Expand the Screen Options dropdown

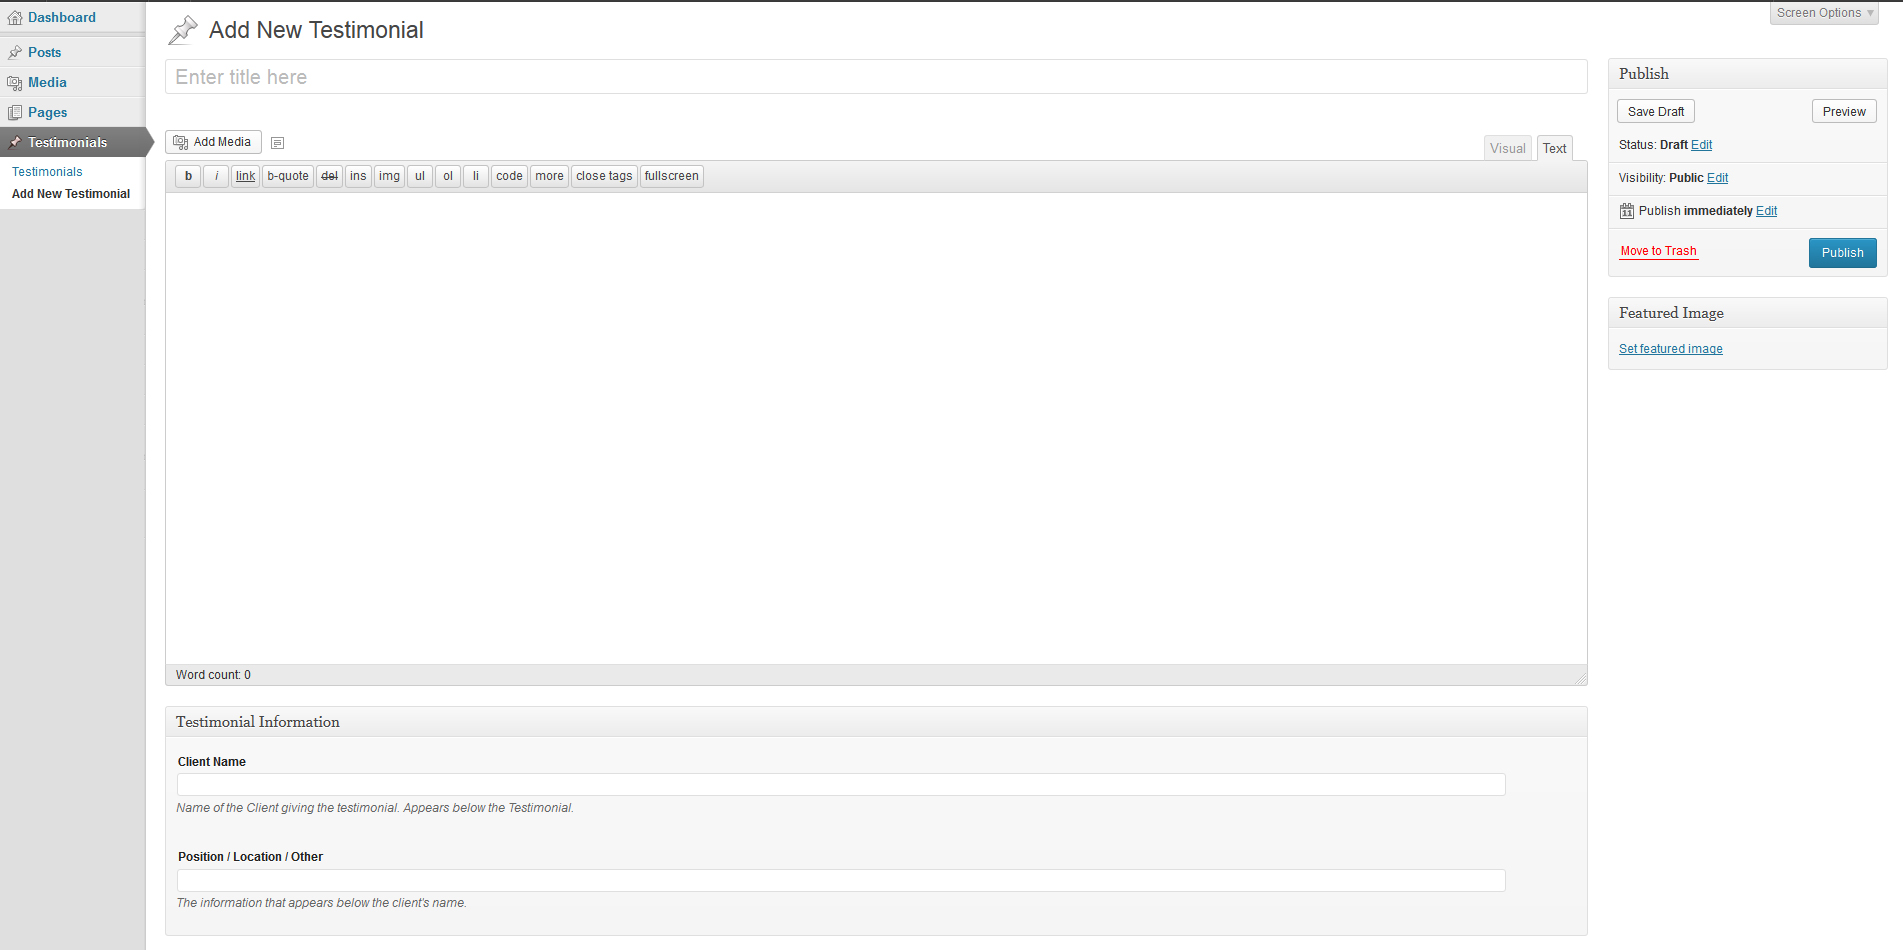(x=1824, y=13)
